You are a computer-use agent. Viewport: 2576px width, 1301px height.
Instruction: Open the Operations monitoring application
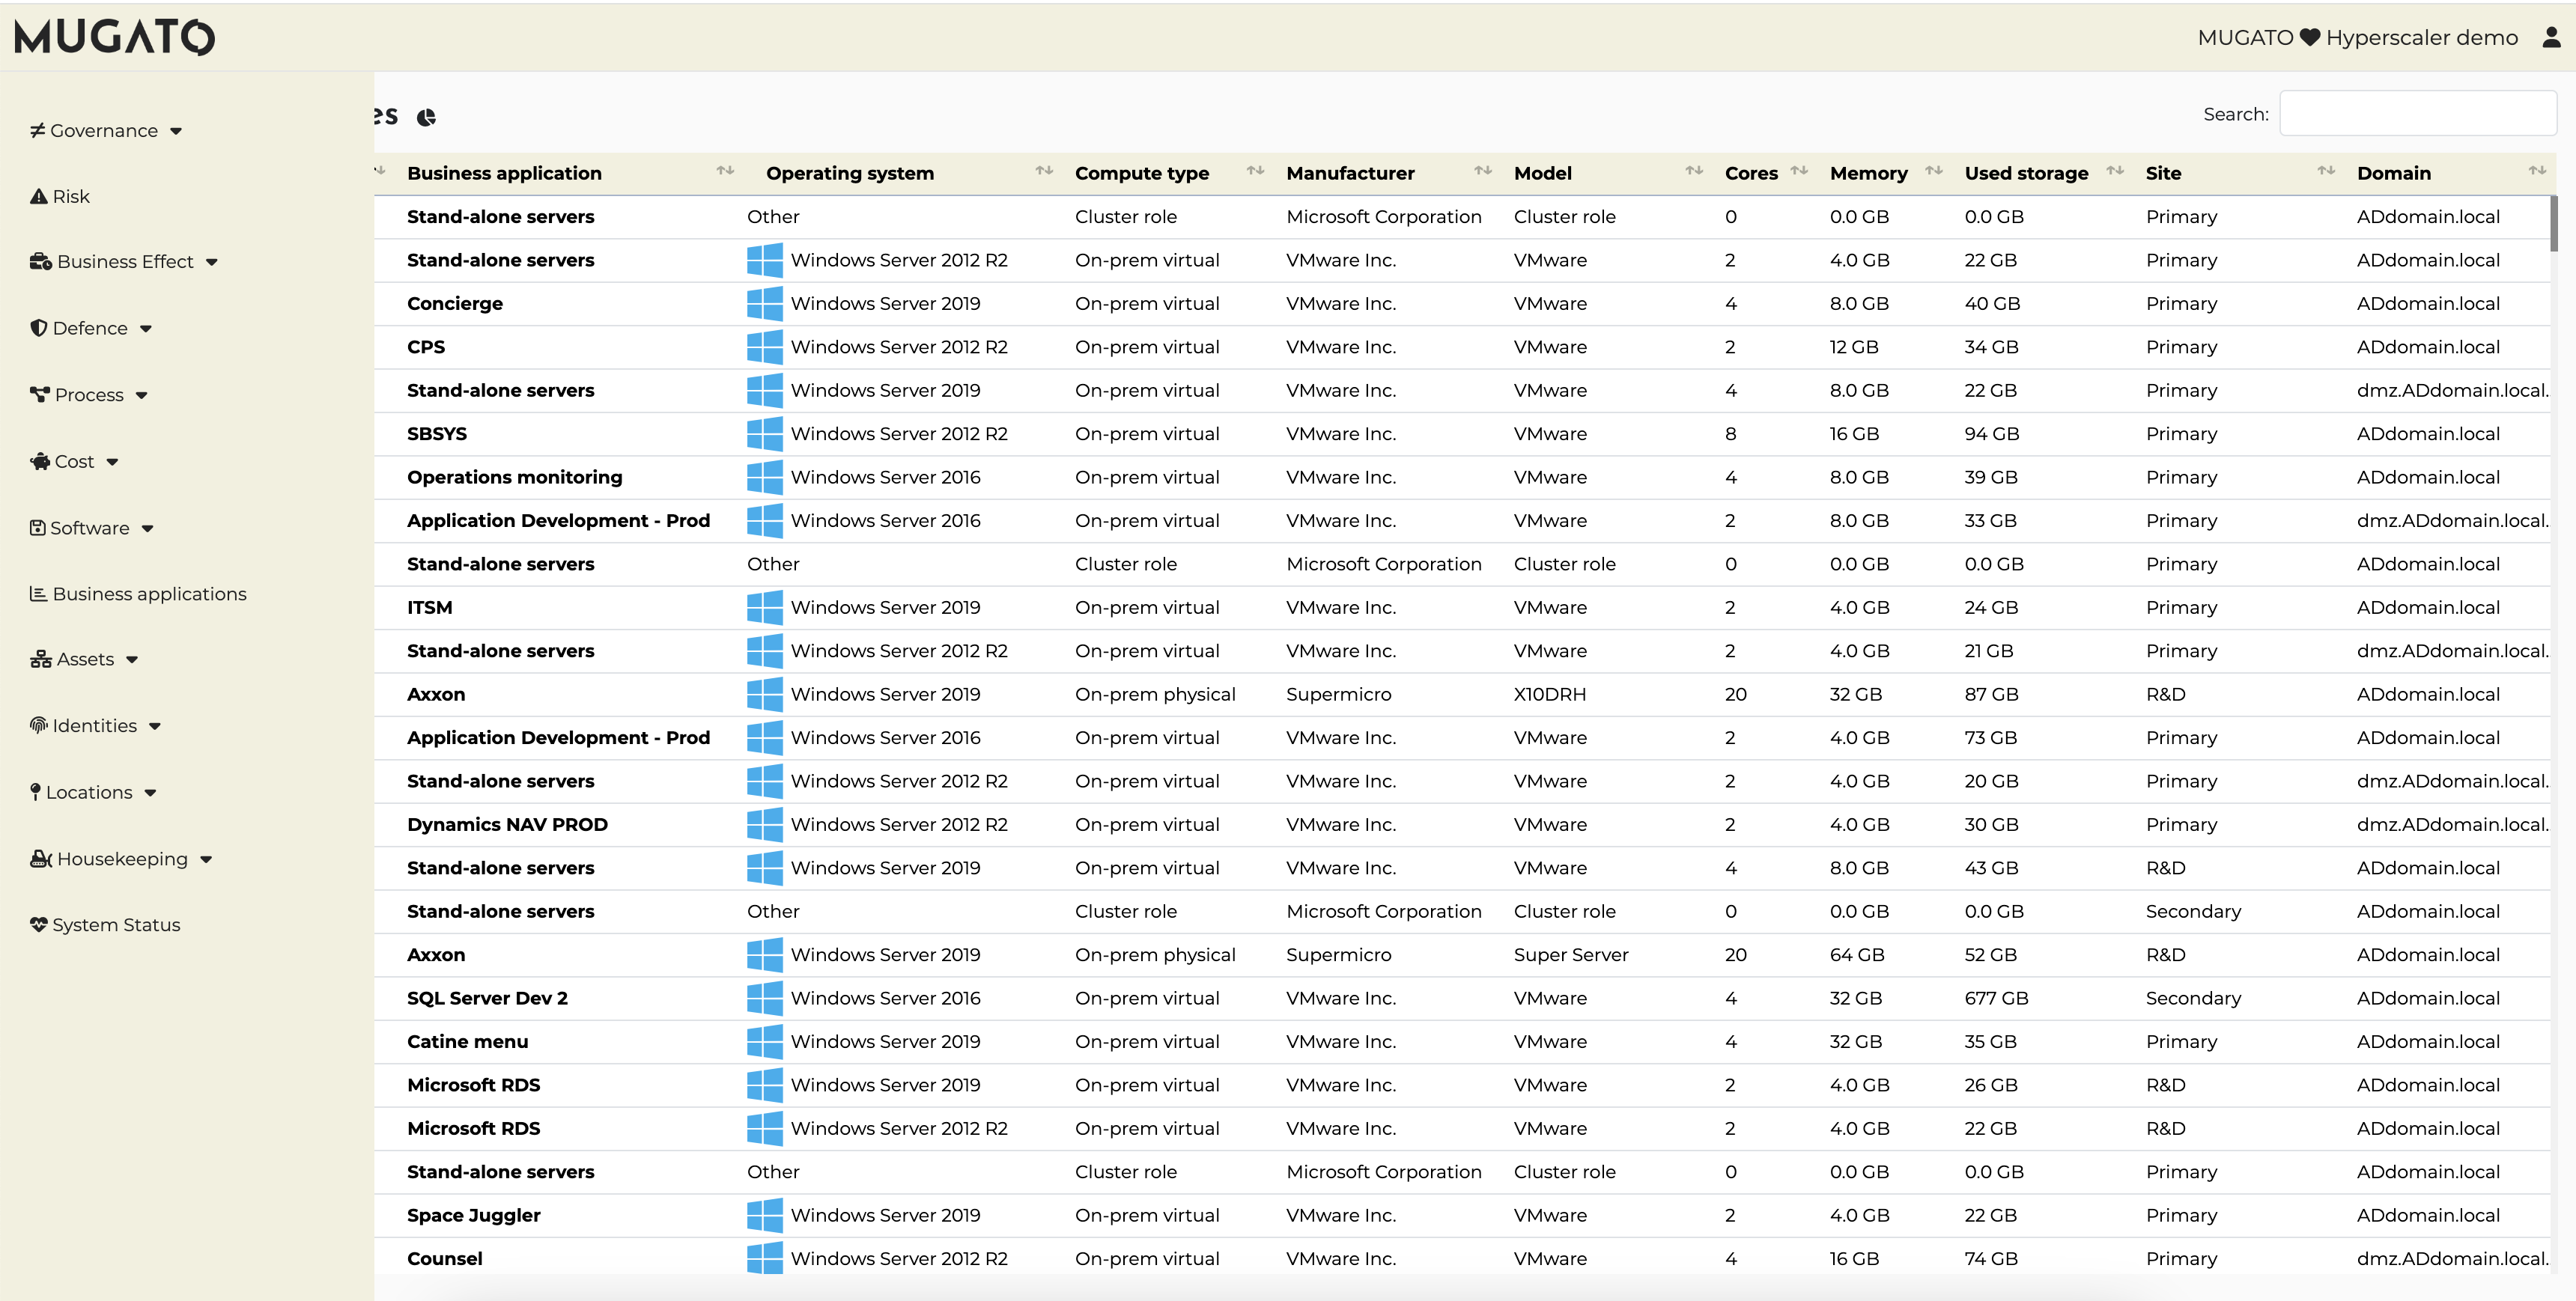(x=514, y=477)
